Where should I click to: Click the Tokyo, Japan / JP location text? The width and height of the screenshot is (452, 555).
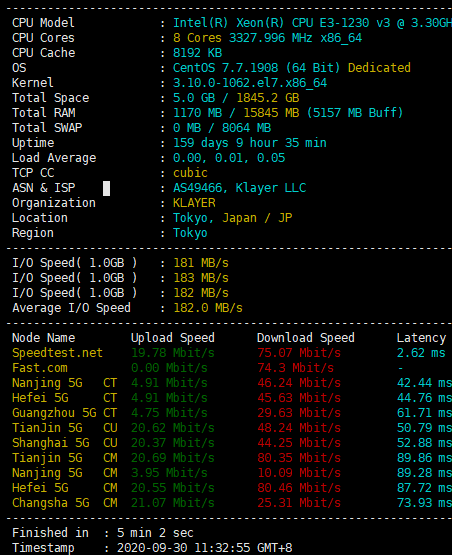click(233, 218)
